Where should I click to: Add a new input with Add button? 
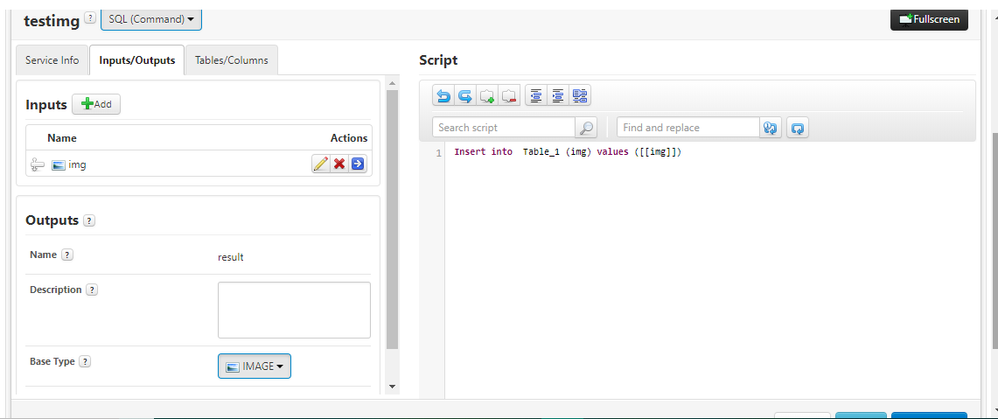[96, 105]
